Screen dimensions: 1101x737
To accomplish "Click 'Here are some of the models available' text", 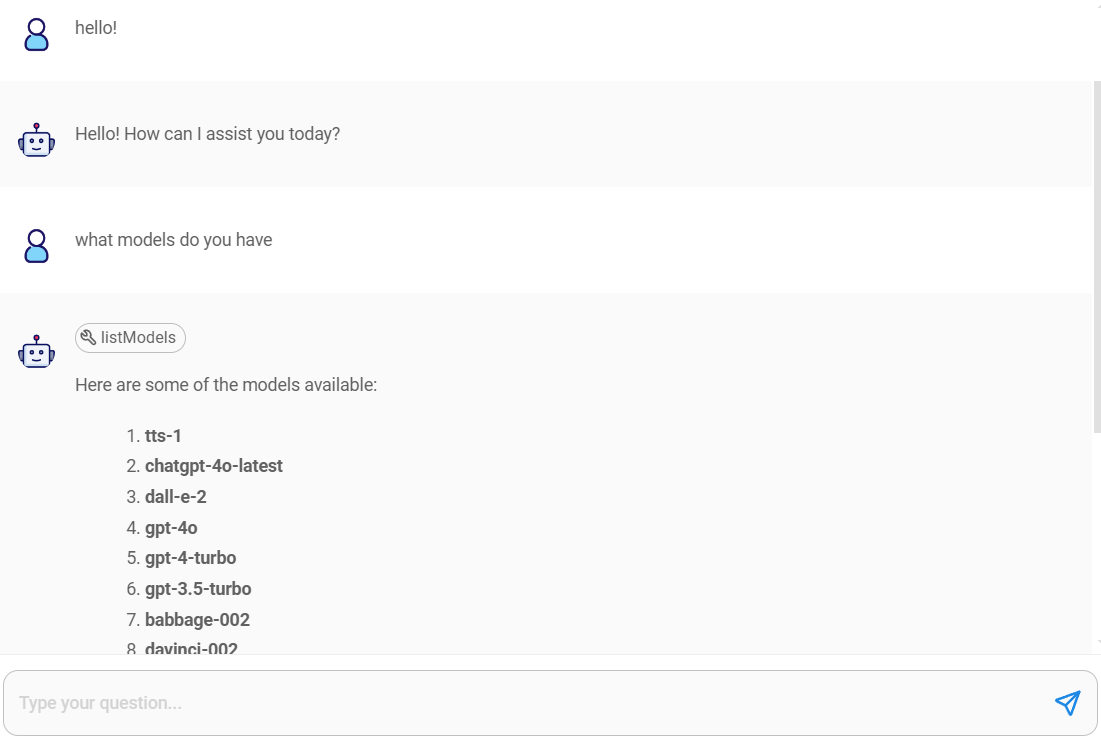I will coord(226,385).
